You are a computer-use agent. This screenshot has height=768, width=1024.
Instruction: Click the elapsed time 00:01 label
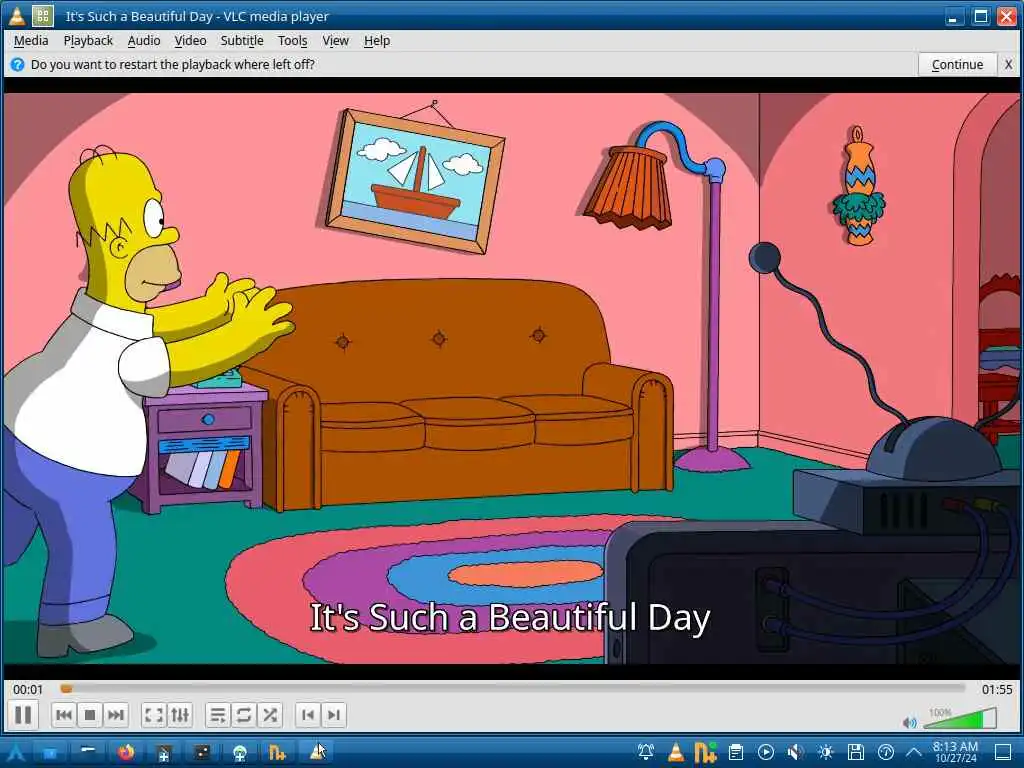[x=28, y=690]
